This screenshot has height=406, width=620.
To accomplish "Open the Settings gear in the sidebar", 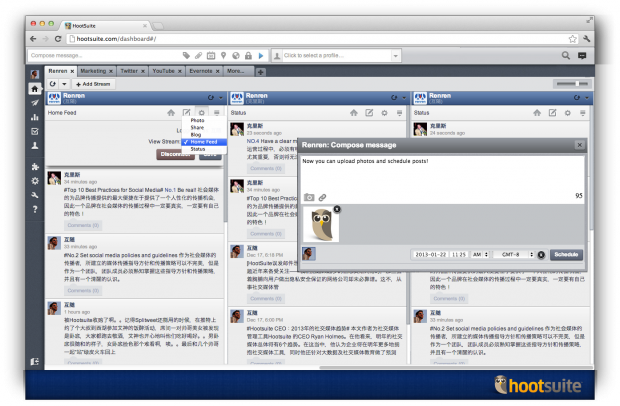I will pyautogui.click(x=35, y=181).
